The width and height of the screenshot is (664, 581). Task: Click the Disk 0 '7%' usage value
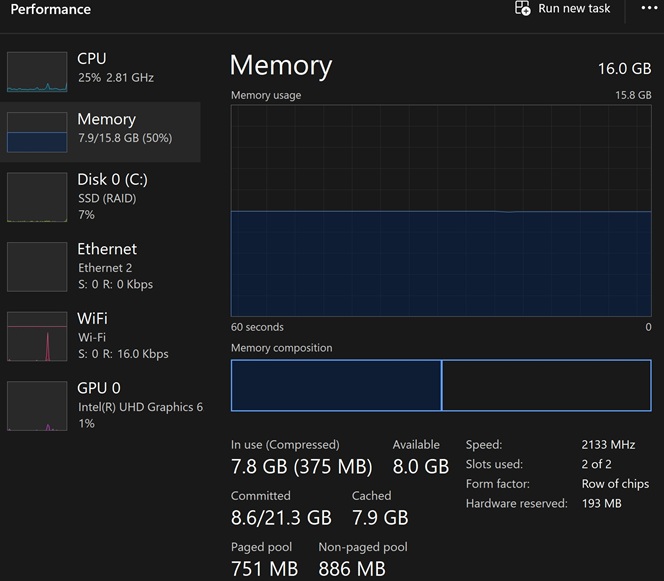tap(86, 215)
